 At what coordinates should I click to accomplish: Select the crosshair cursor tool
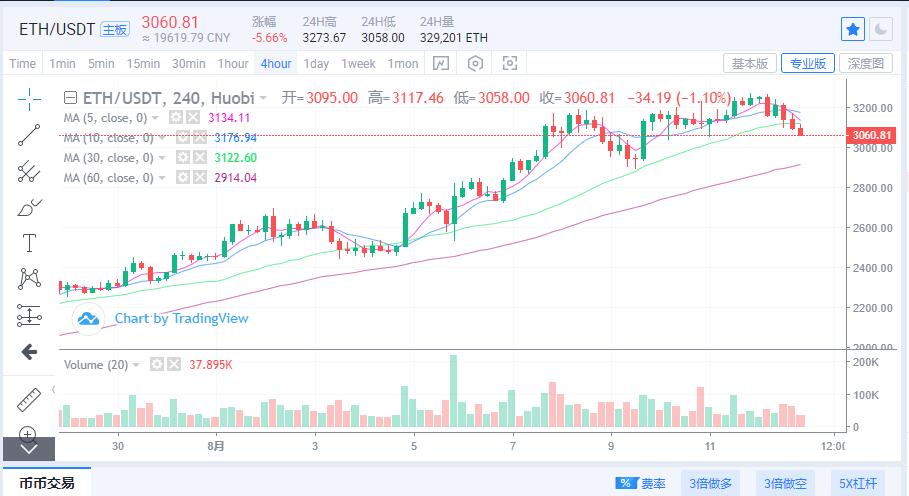coord(29,100)
